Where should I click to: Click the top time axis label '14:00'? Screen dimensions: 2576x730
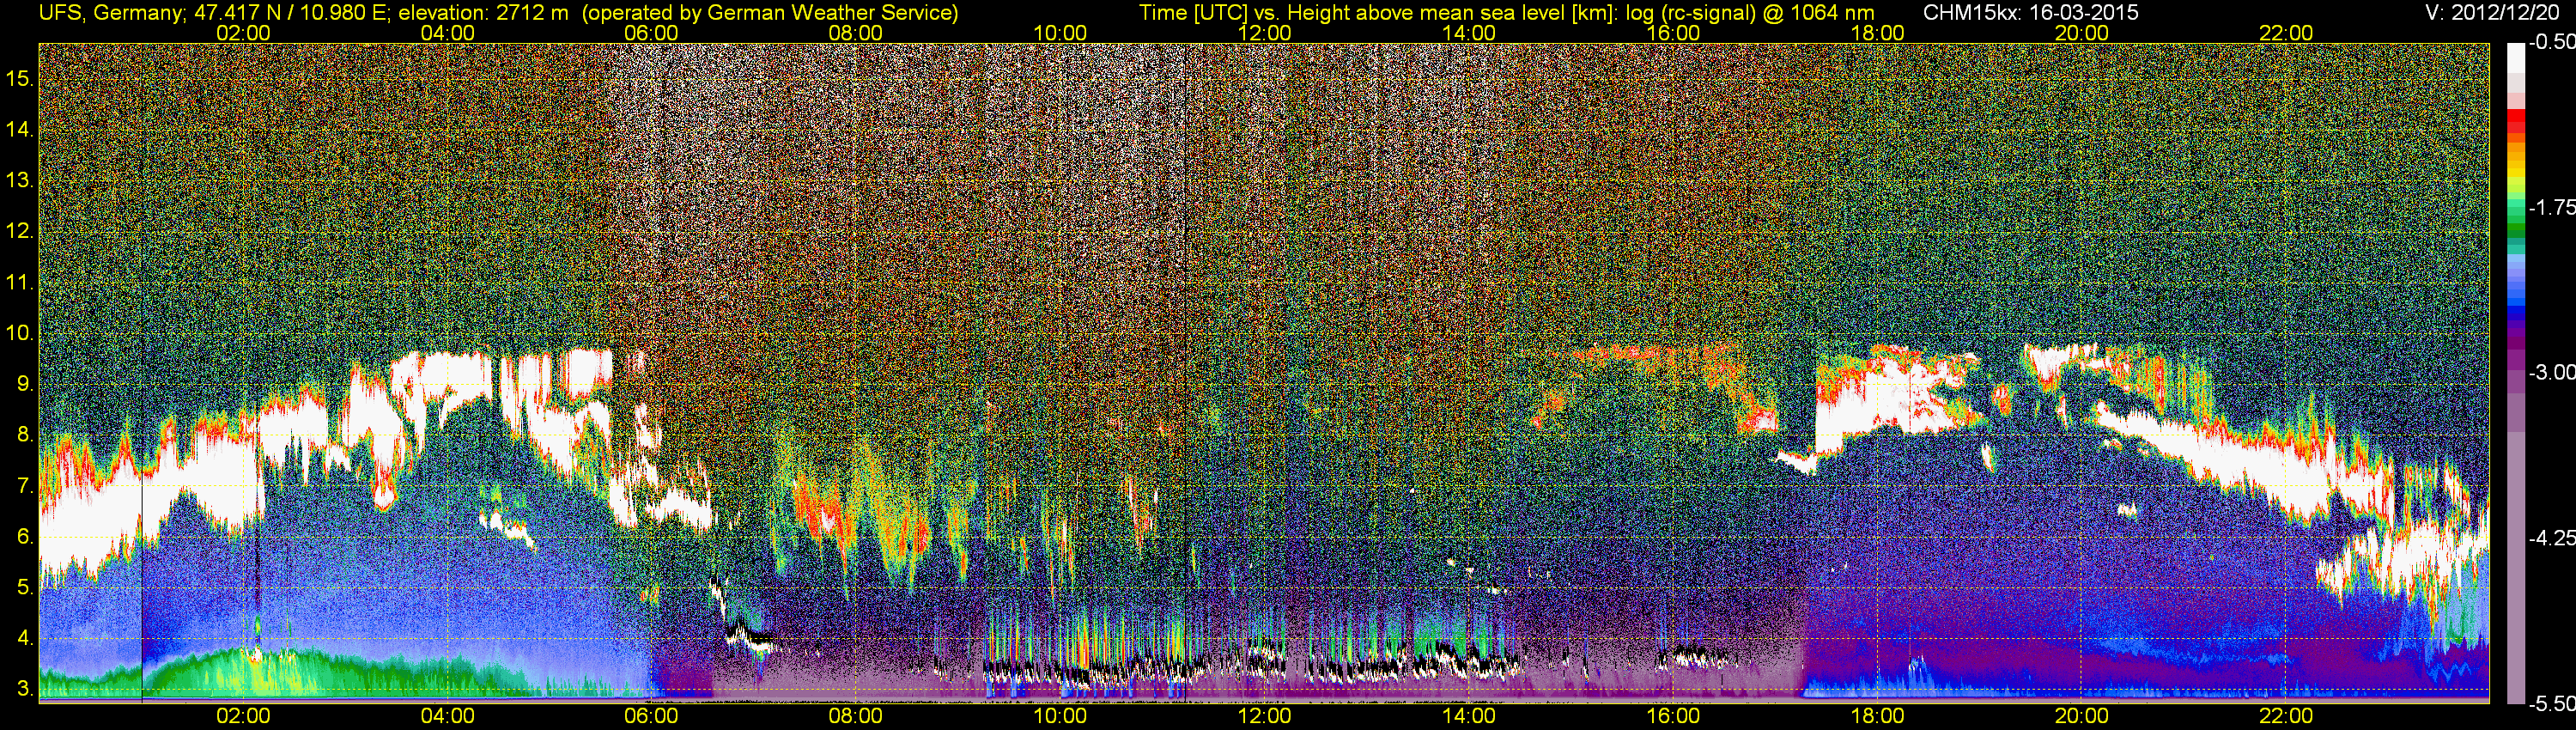tap(1469, 33)
